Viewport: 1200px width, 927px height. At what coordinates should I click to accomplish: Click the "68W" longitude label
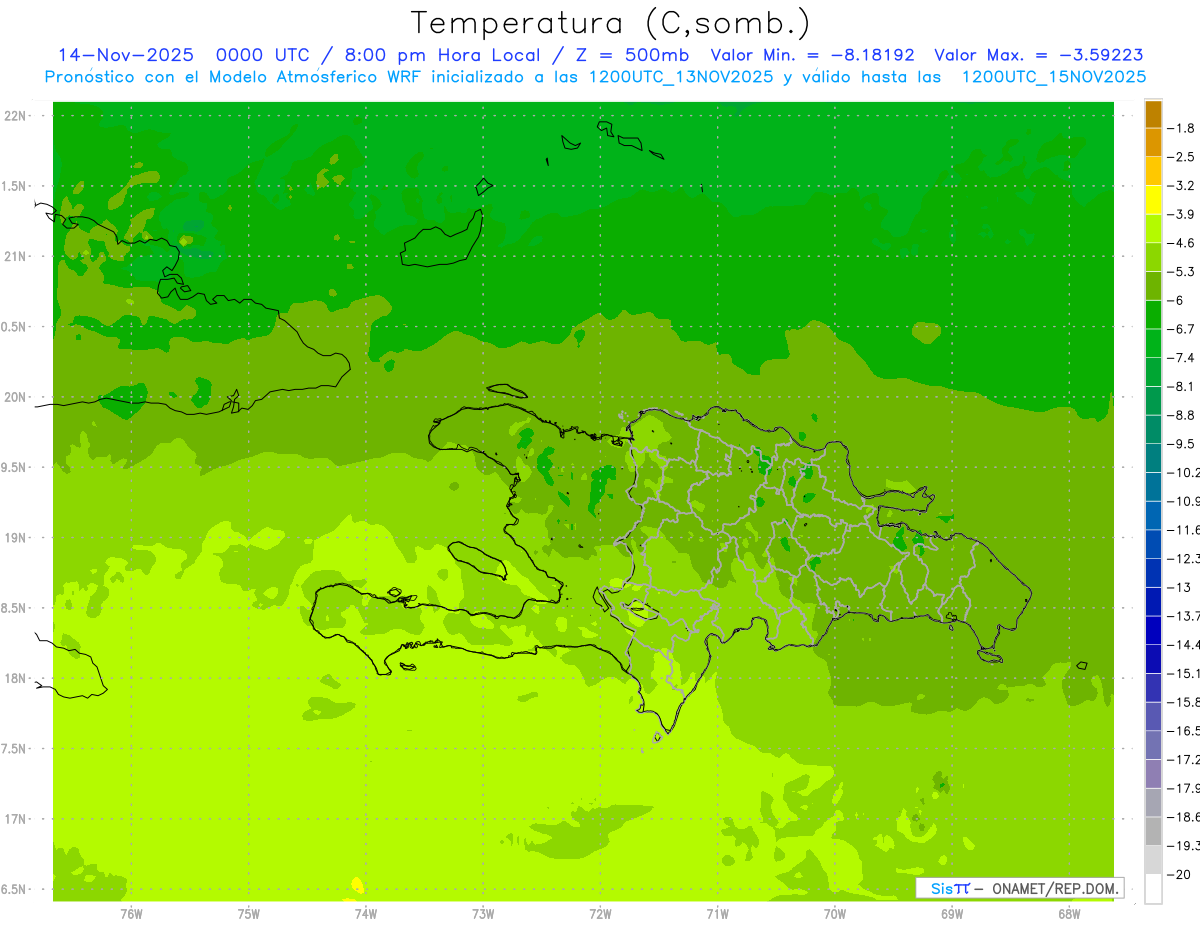pos(1069,913)
